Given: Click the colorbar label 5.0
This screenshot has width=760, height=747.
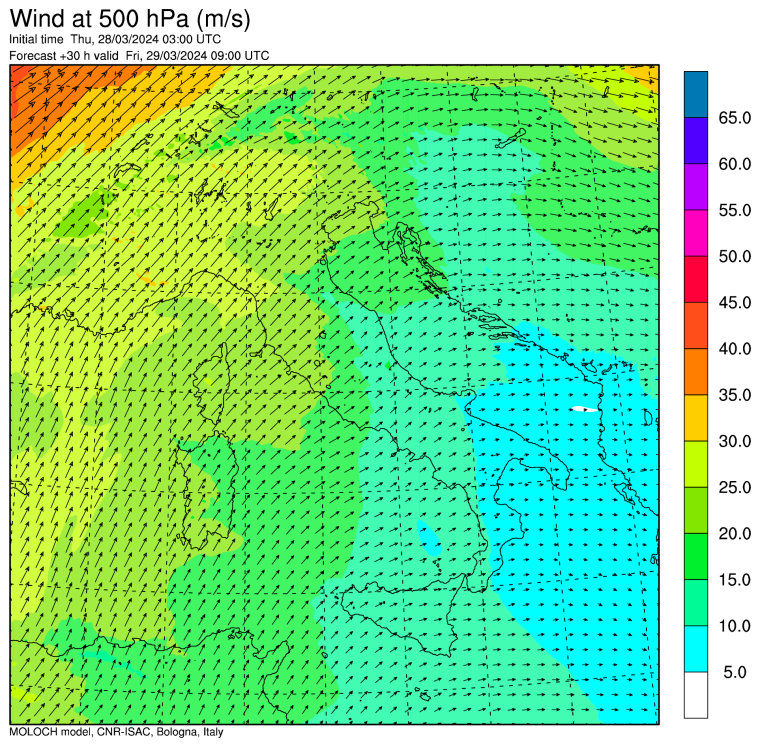Looking at the screenshot, I should [x=735, y=672].
